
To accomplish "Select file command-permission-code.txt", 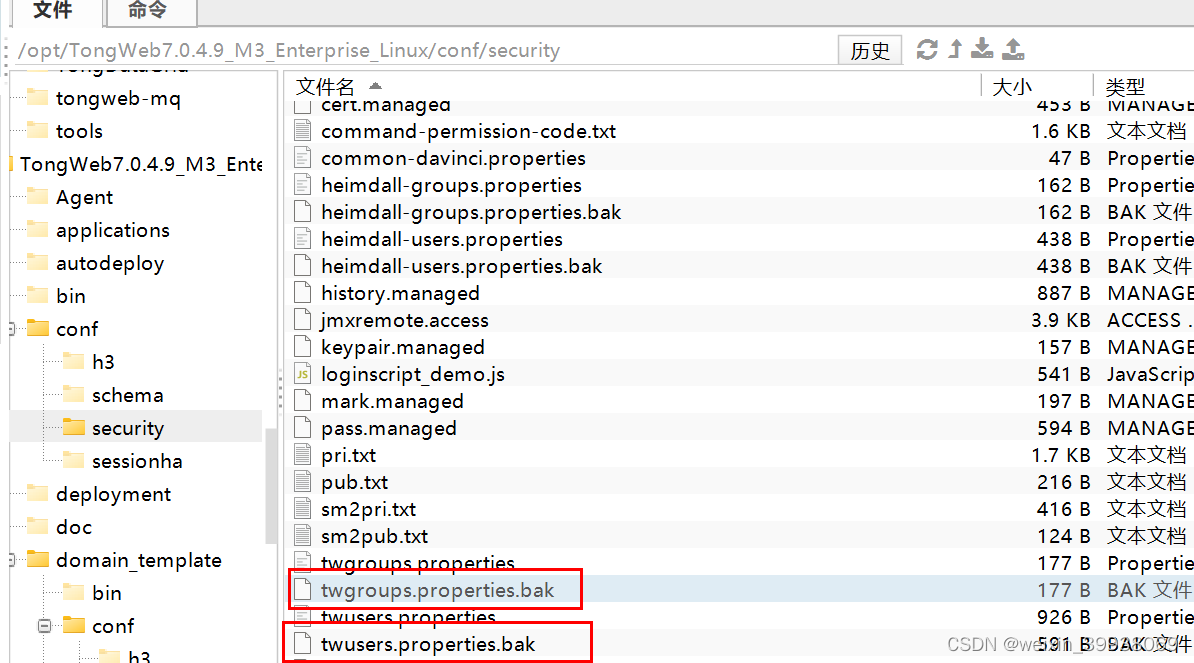I will point(468,131).
